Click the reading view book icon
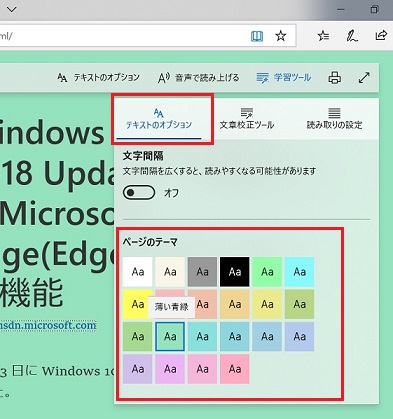 pos(257,36)
